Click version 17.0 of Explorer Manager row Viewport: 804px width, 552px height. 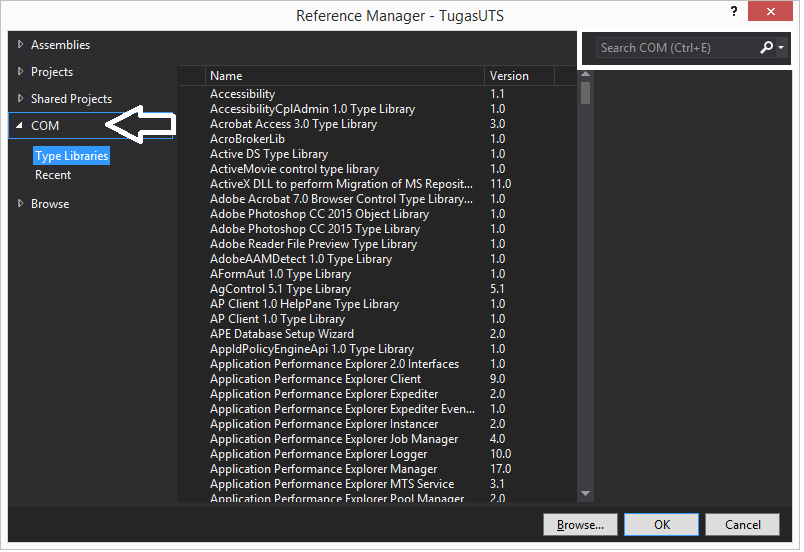500,469
